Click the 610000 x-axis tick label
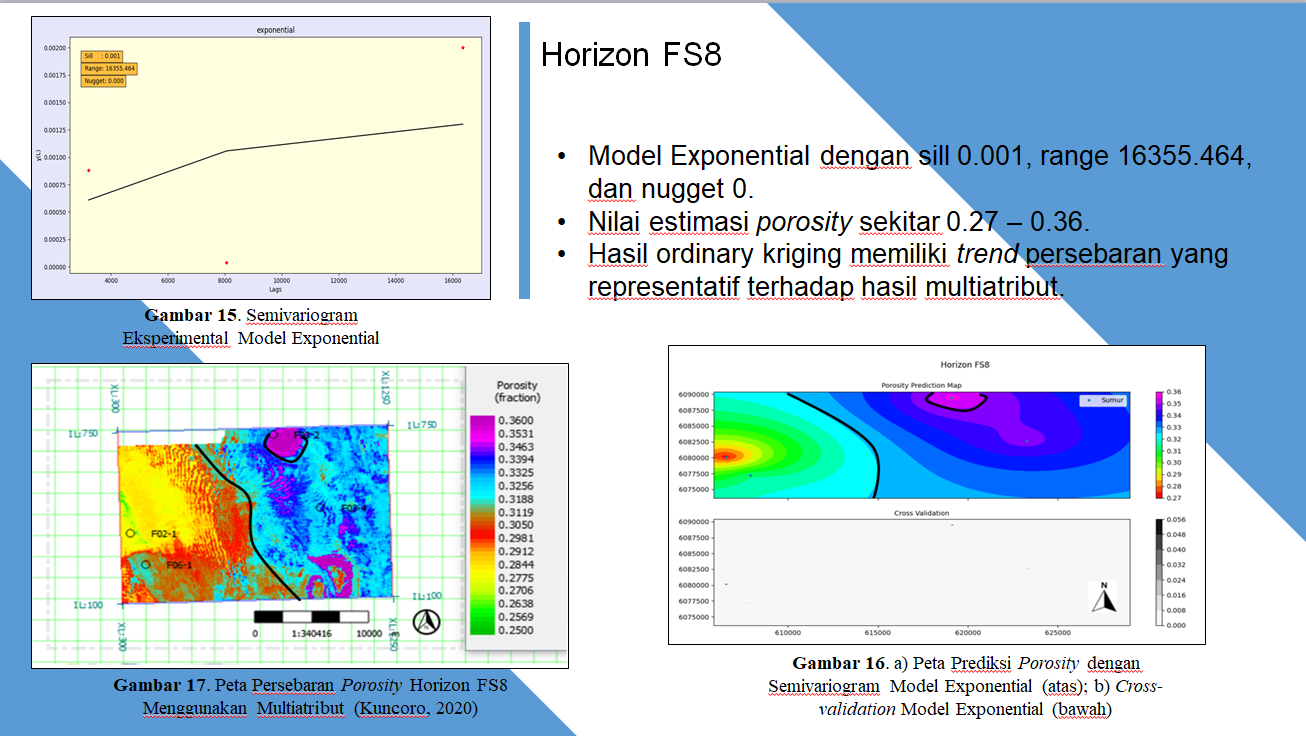The image size is (1306, 736). (x=788, y=633)
